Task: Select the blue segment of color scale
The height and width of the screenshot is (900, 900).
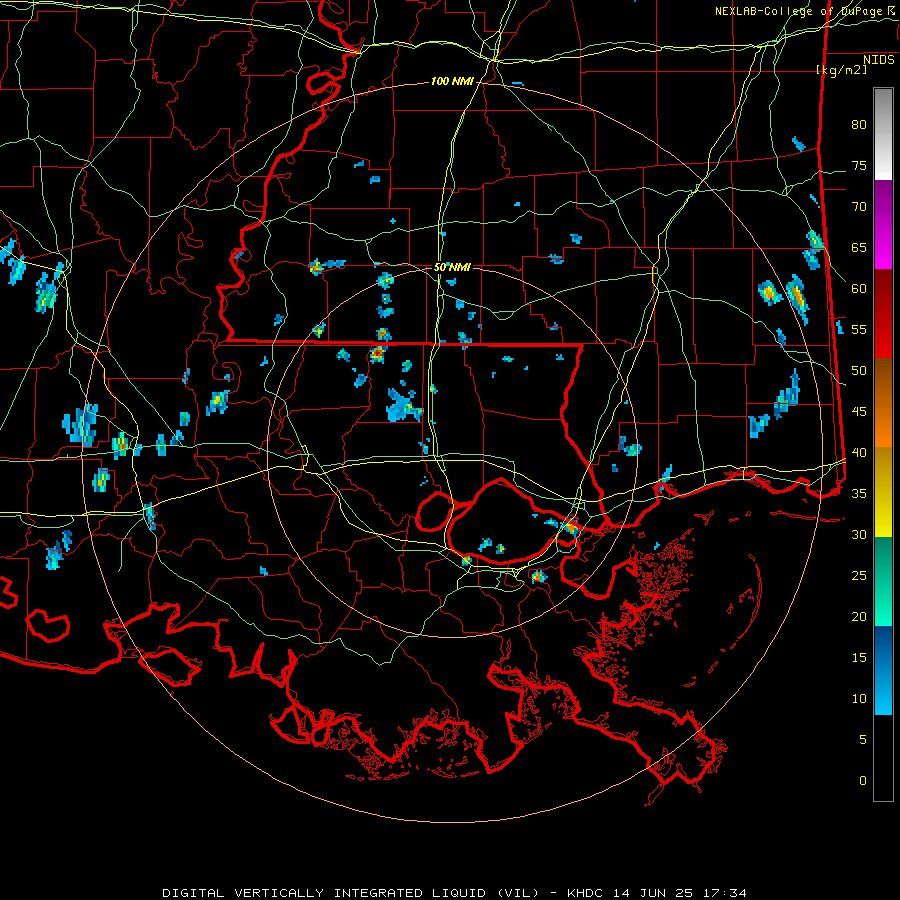Action: (x=883, y=670)
